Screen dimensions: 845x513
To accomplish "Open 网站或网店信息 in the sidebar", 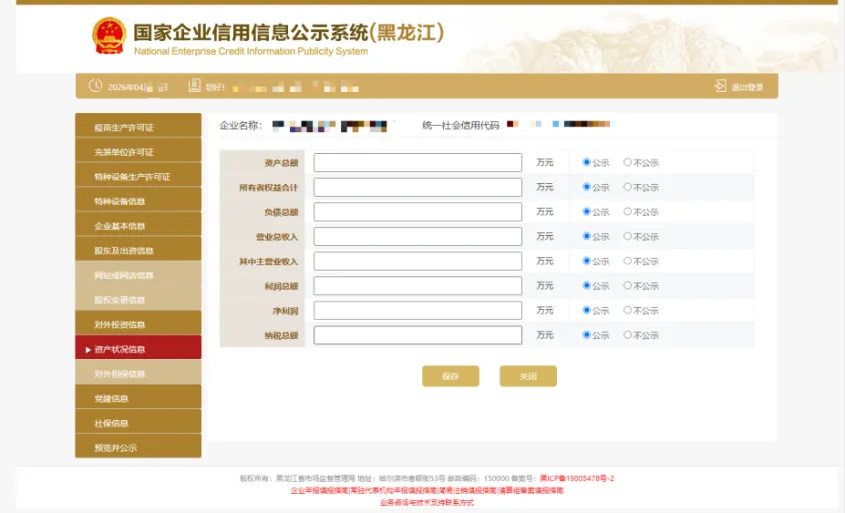I will (x=138, y=274).
